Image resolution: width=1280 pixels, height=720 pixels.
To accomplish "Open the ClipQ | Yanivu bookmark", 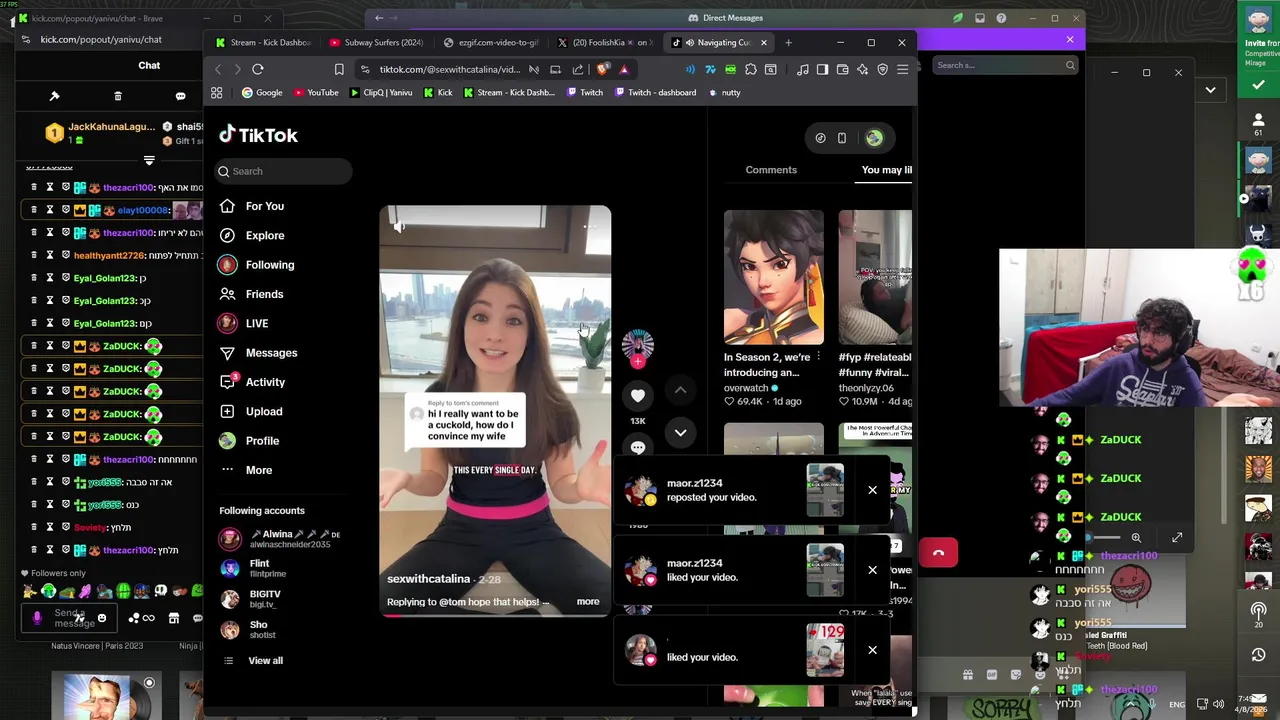I will pyautogui.click(x=381, y=92).
